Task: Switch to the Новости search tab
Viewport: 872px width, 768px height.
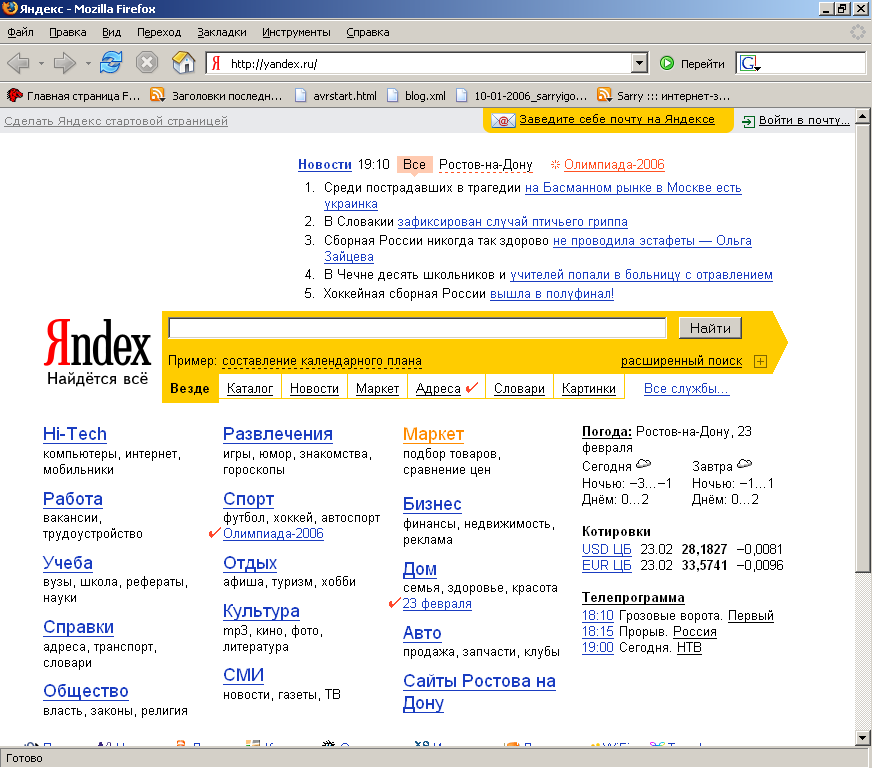Action: click(x=314, y=388)
